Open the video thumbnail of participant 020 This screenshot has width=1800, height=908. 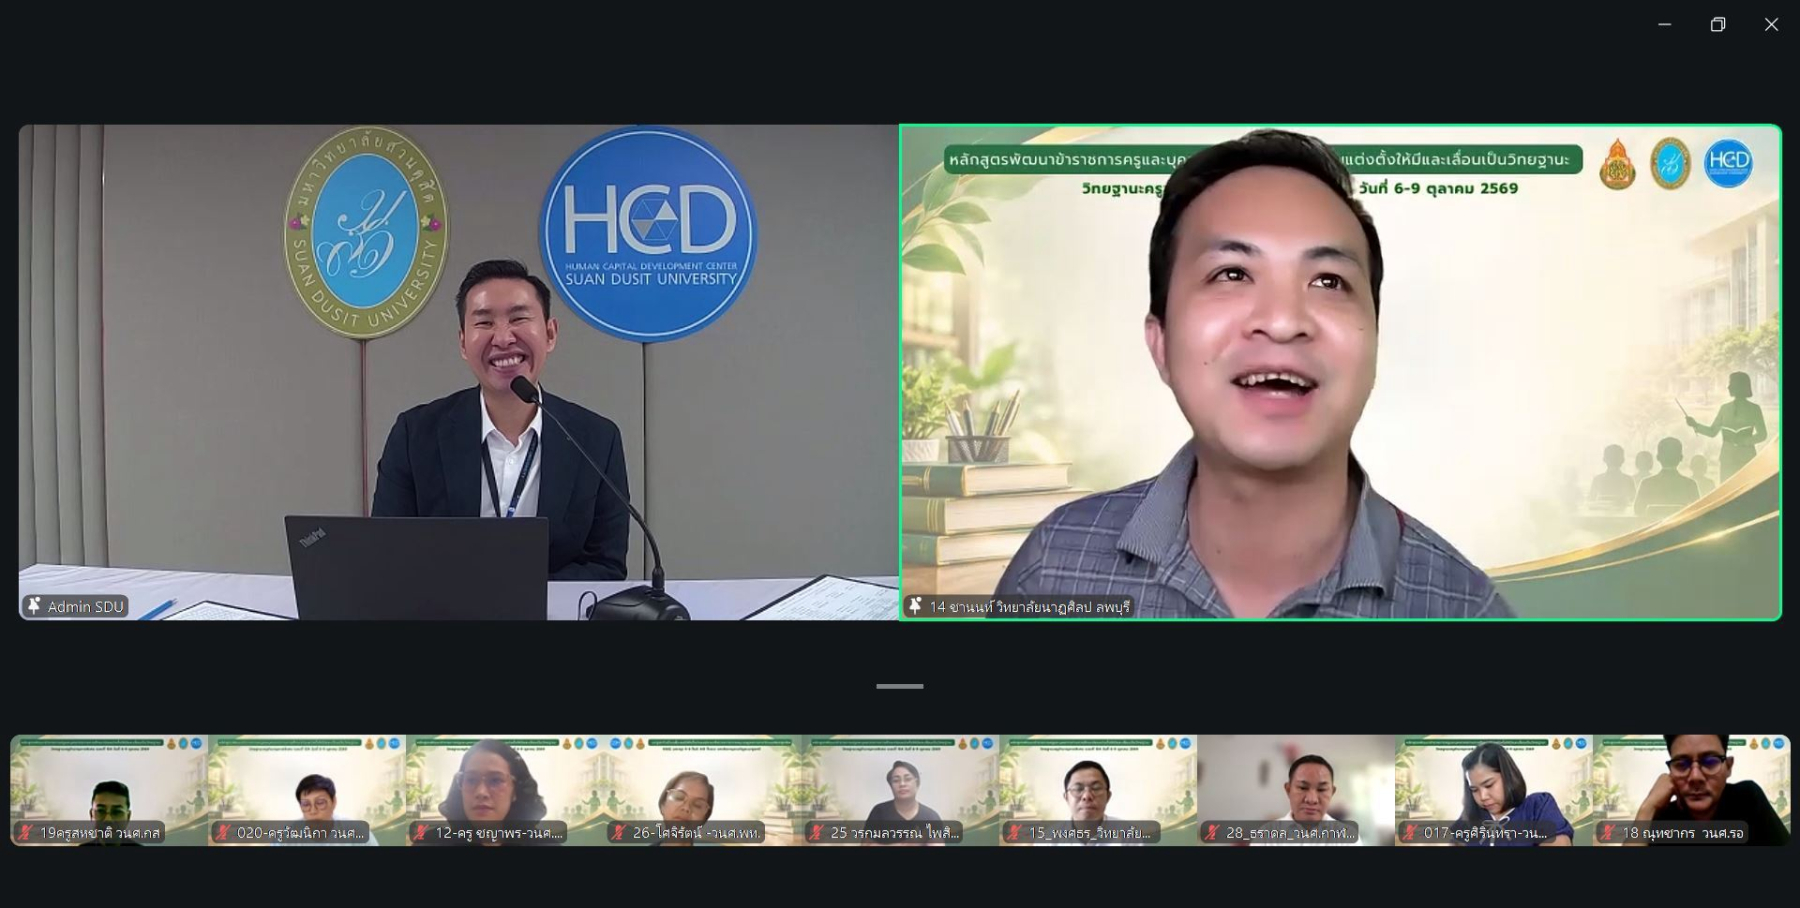point(307,790)
